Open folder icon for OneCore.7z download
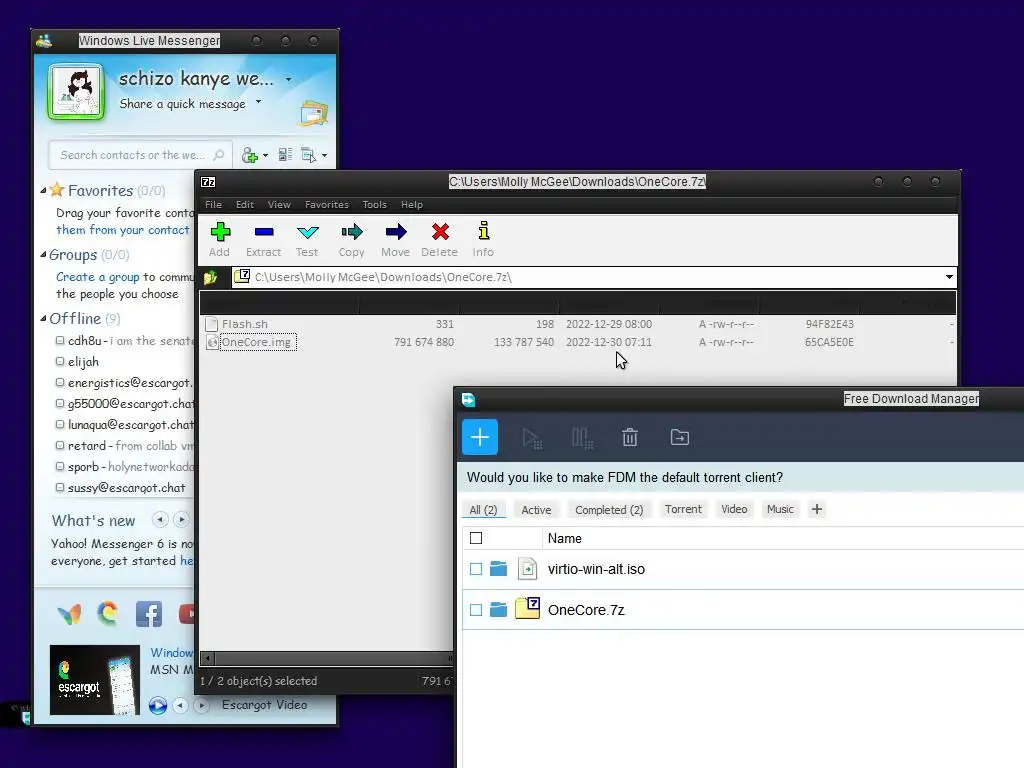 click(498, 609)
